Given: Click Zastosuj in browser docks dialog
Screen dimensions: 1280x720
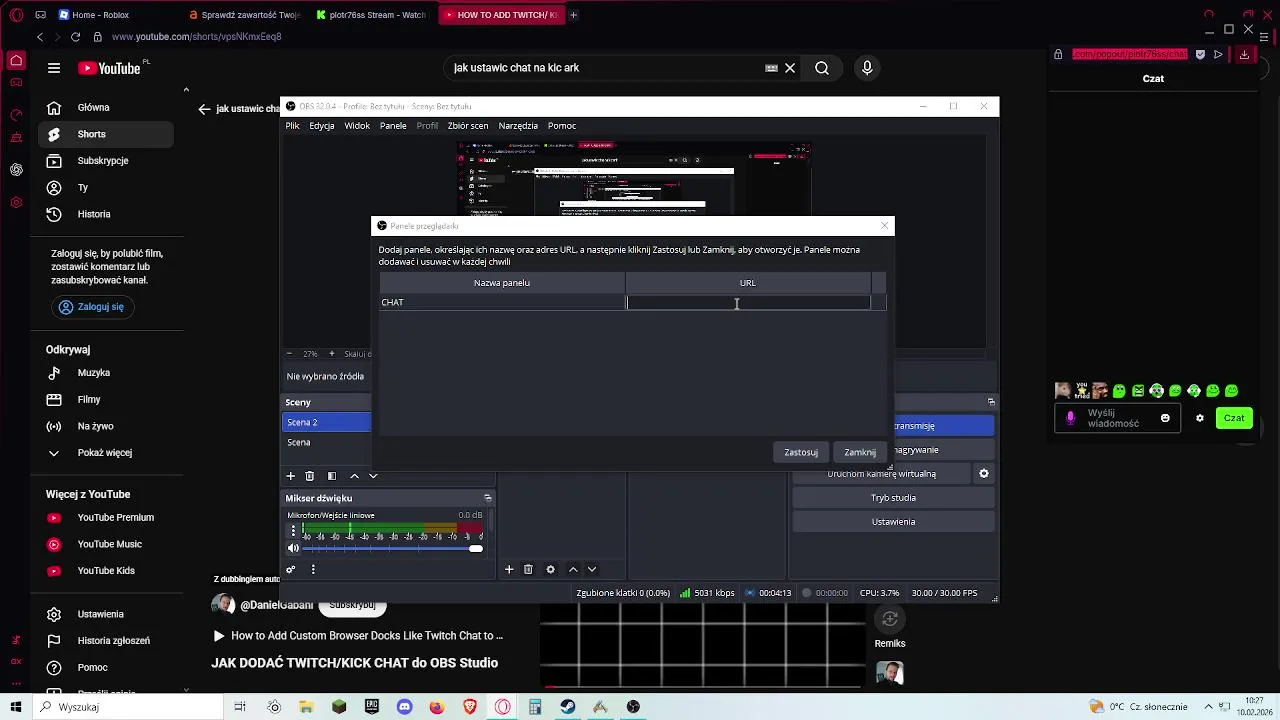Looking at the screenshot, I should (x=801, y=452).
